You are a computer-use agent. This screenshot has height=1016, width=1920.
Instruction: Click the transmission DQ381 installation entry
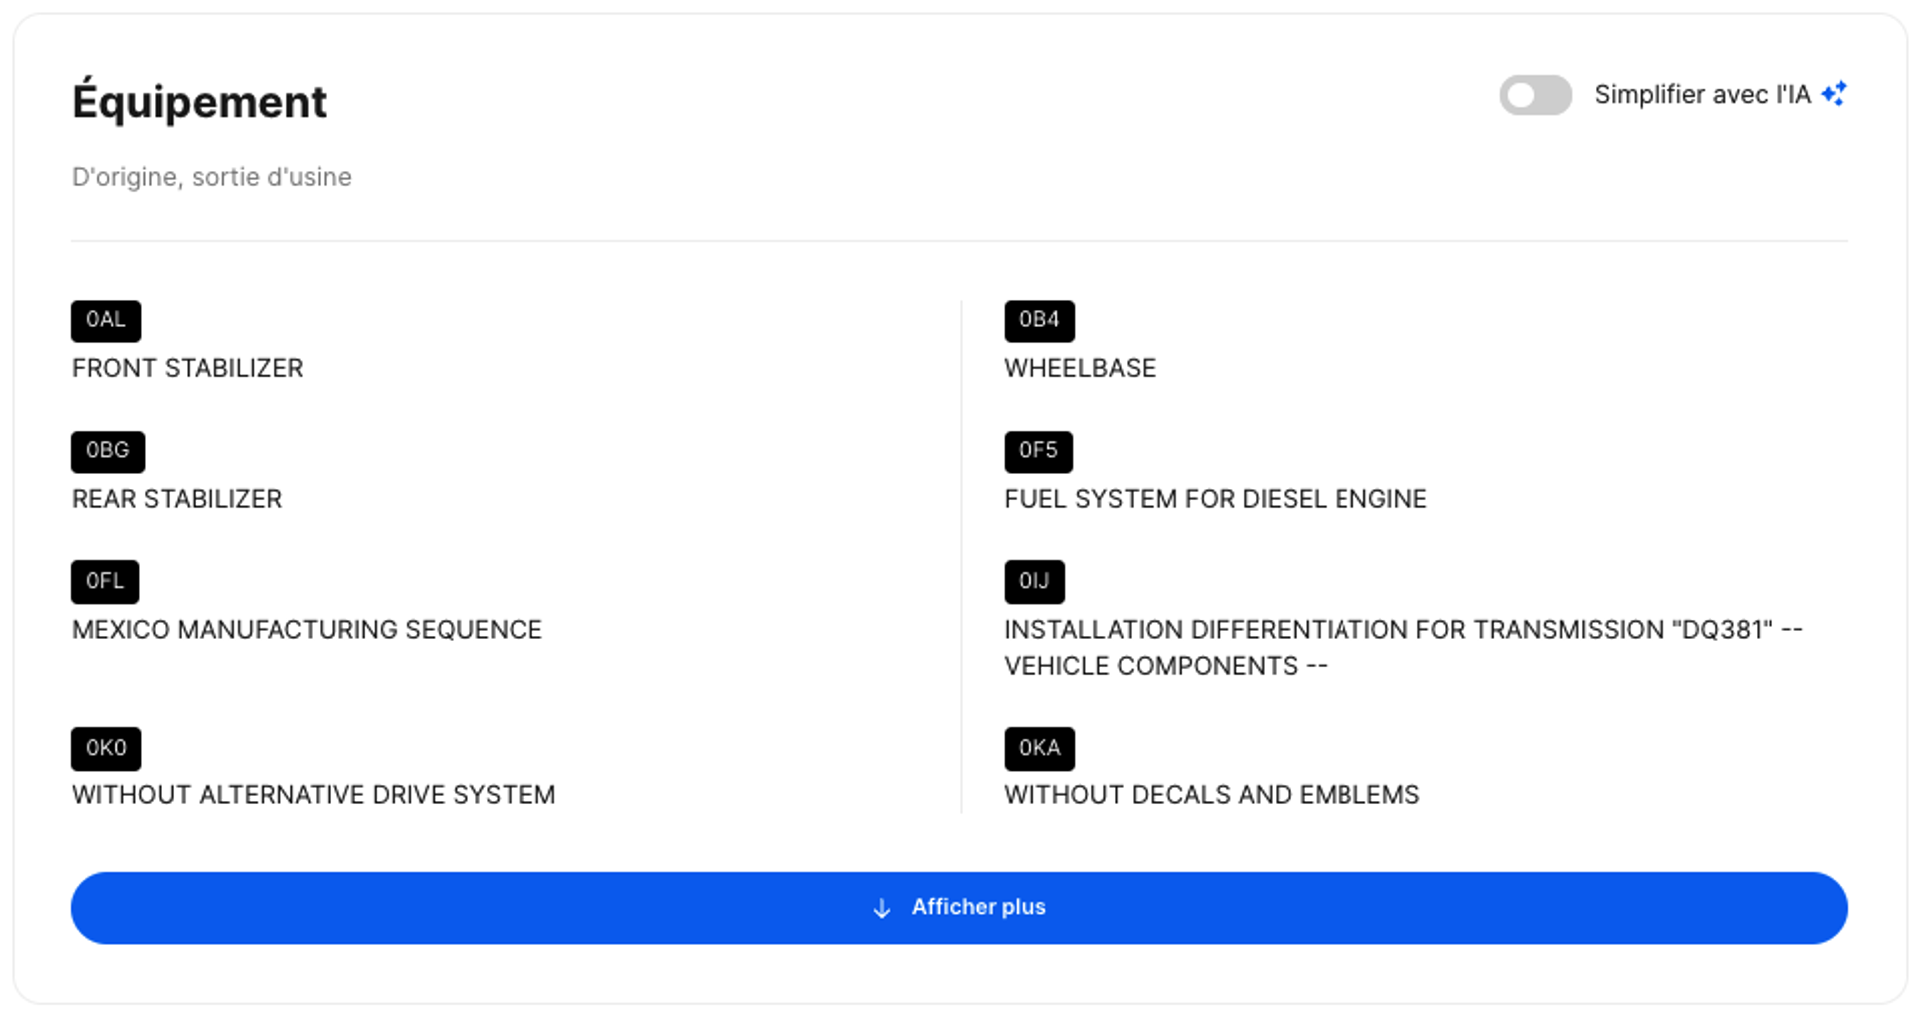tap(1403, 648)
